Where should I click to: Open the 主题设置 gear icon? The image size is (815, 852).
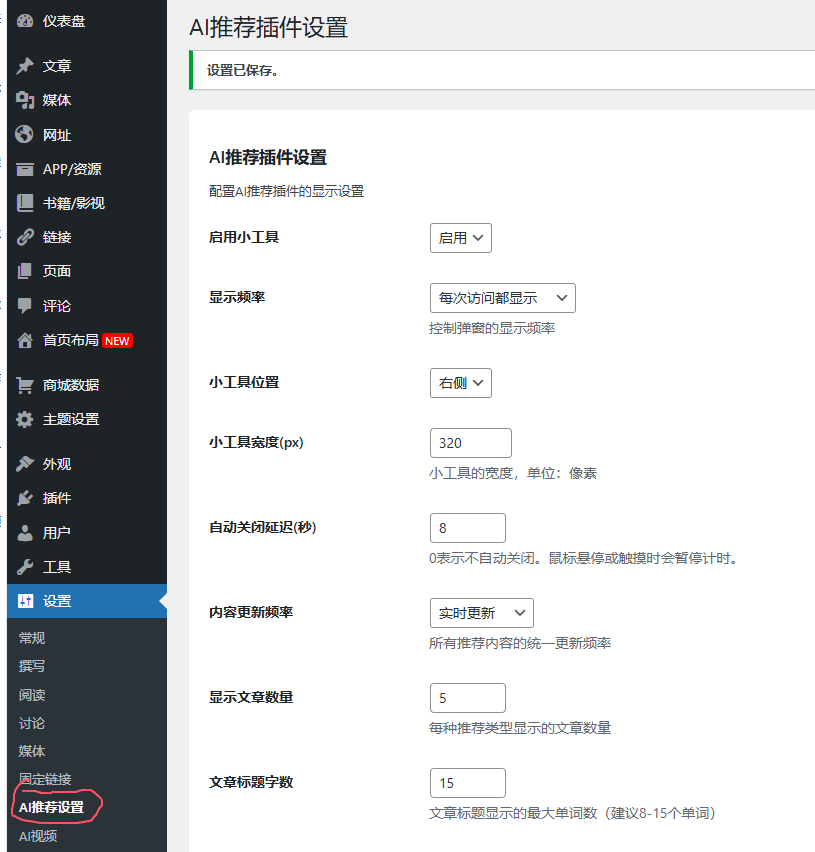[x=25, y=419]
